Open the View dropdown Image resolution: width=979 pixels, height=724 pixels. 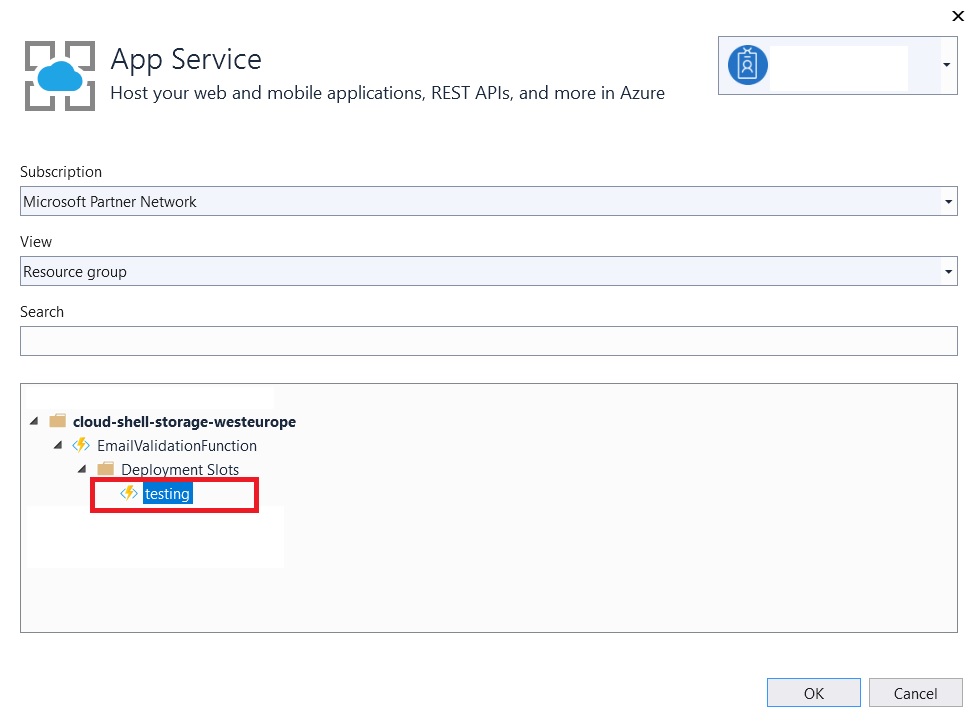click(x=947, y=271)
